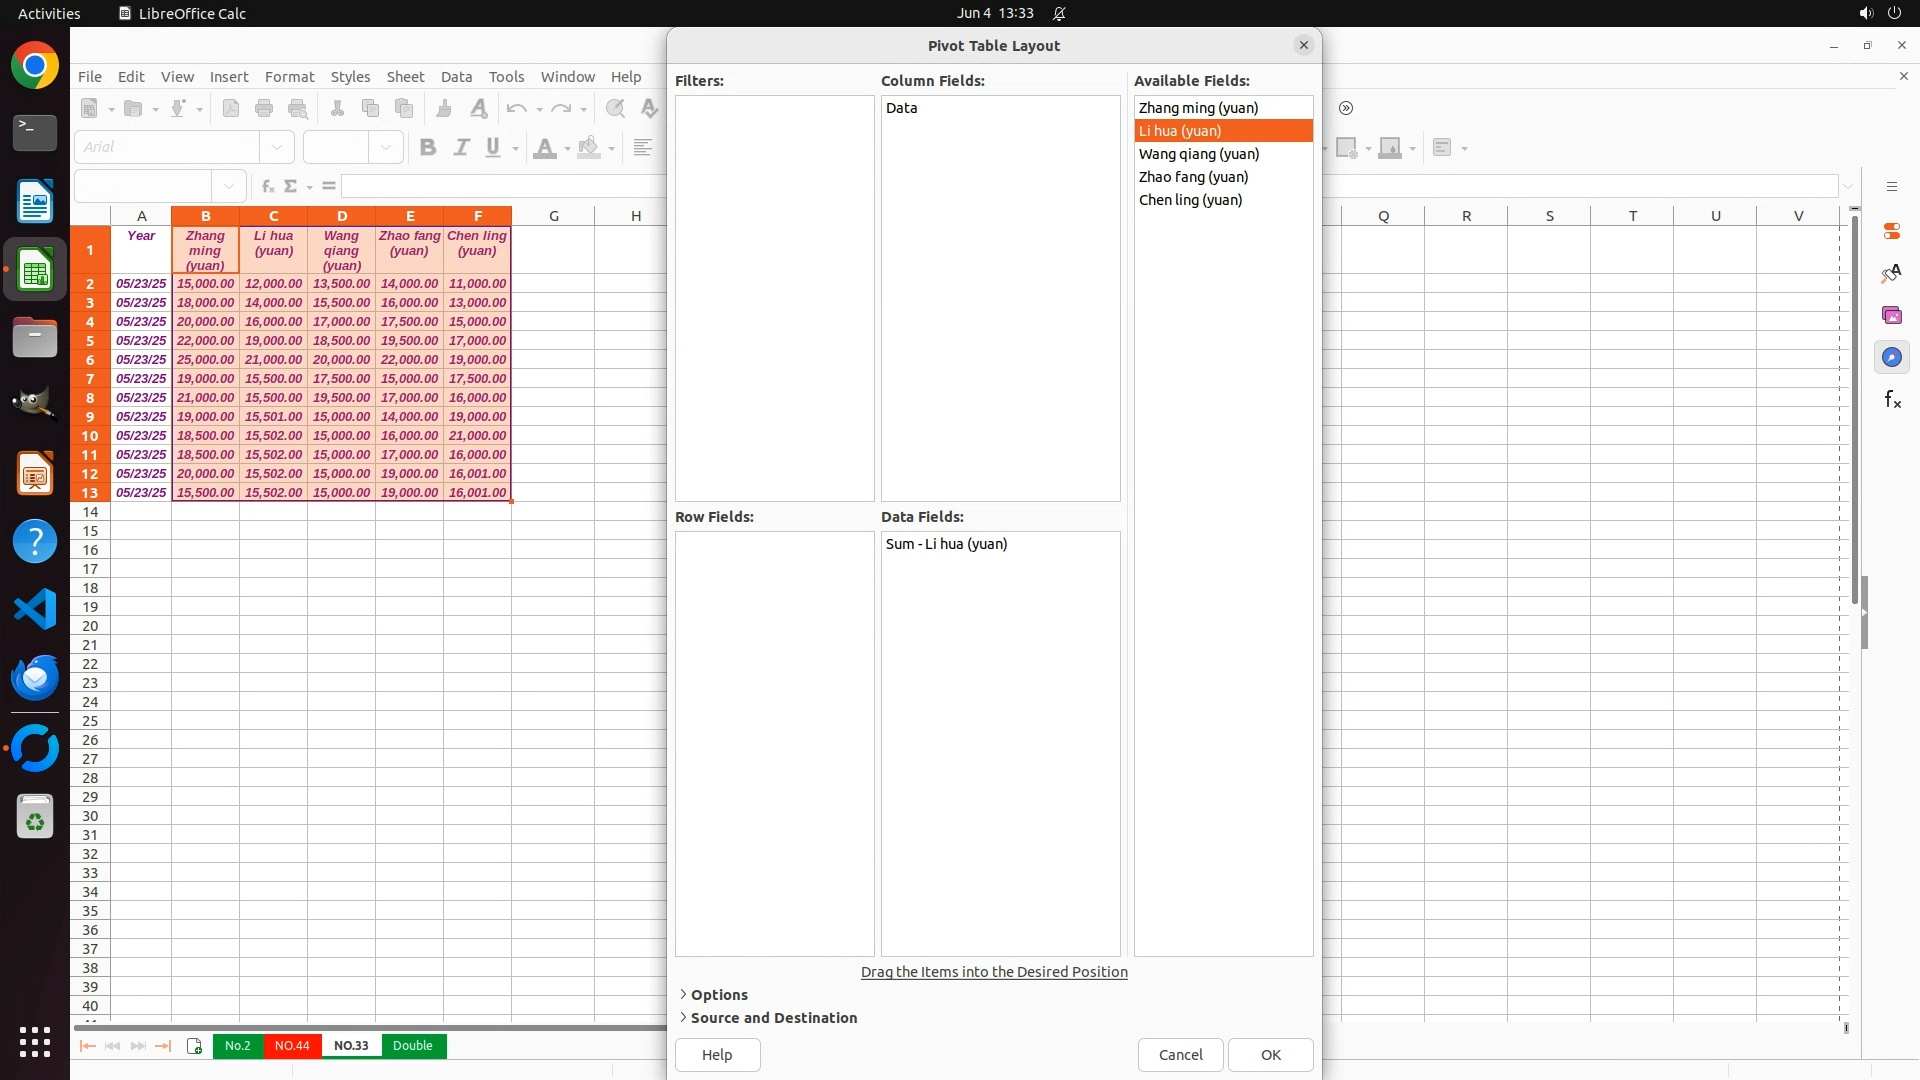The width and height of the screenshot is (1920, 1080).
Task: Open the font name dropdown arrow
Action: coord(277,148)
